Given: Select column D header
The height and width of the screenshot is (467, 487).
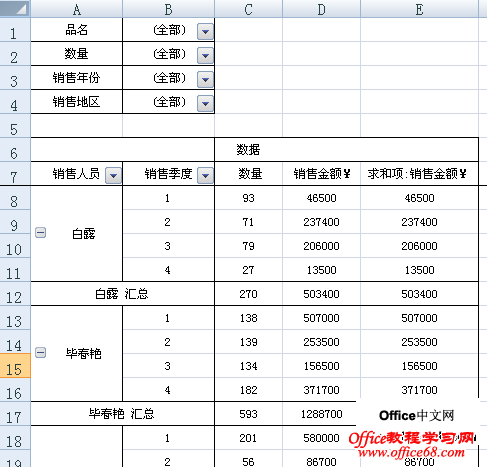Looking at the screenshot, I should 322,9.
